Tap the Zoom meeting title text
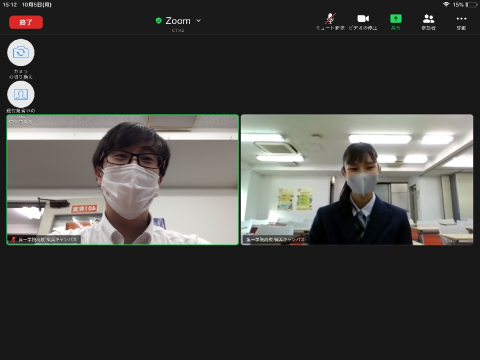This screenshot has width=480, height=360. click(x=178, y=21)
